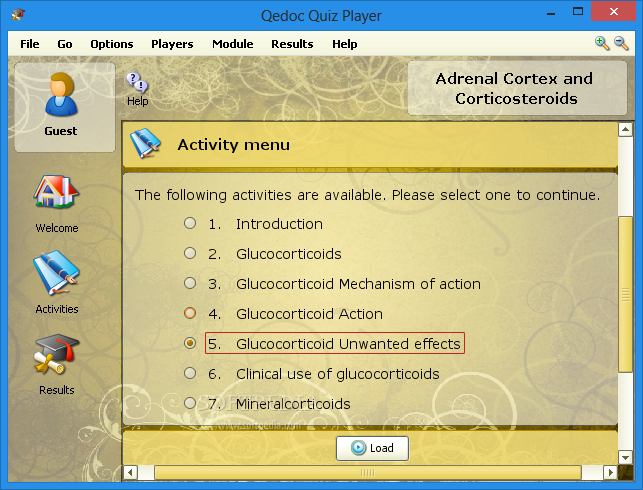Viewport: 643px width, 490px height.
Task: Open the Results menu in menu bar
Action: (x=292, y=44)
